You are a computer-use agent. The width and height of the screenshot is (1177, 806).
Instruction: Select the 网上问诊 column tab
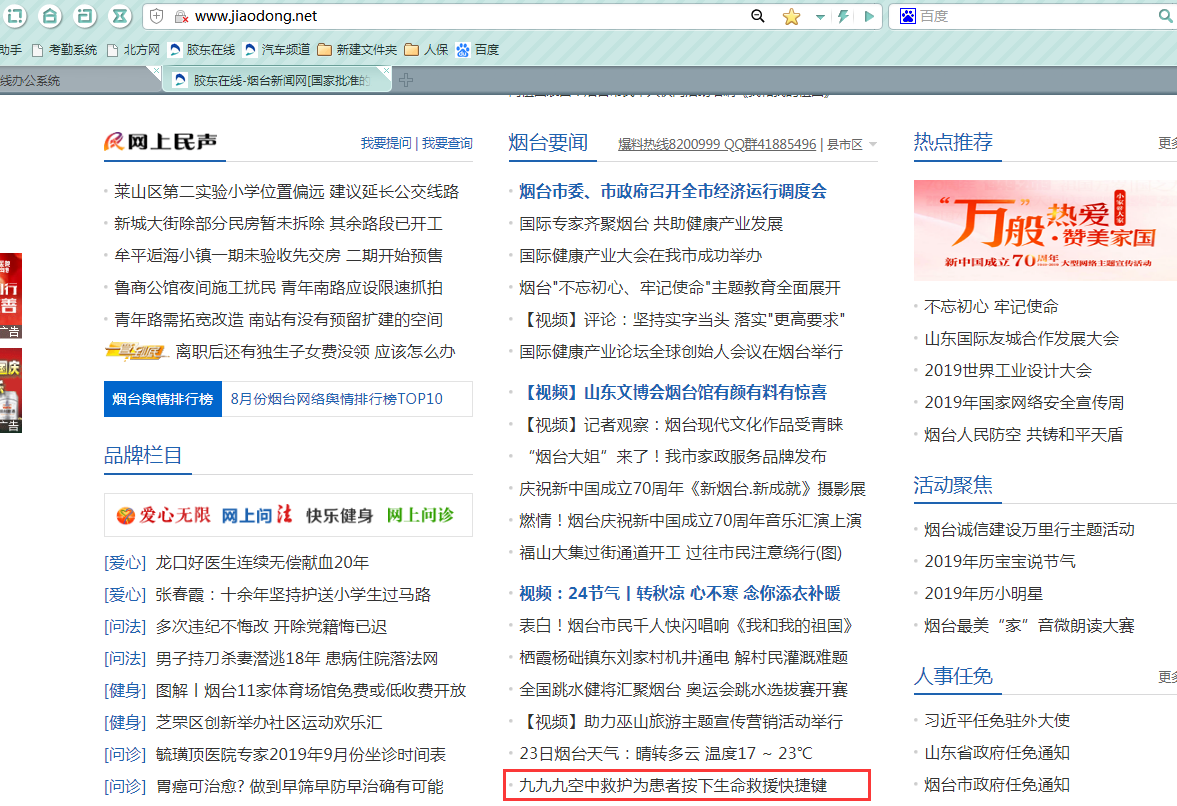[420, 515]
